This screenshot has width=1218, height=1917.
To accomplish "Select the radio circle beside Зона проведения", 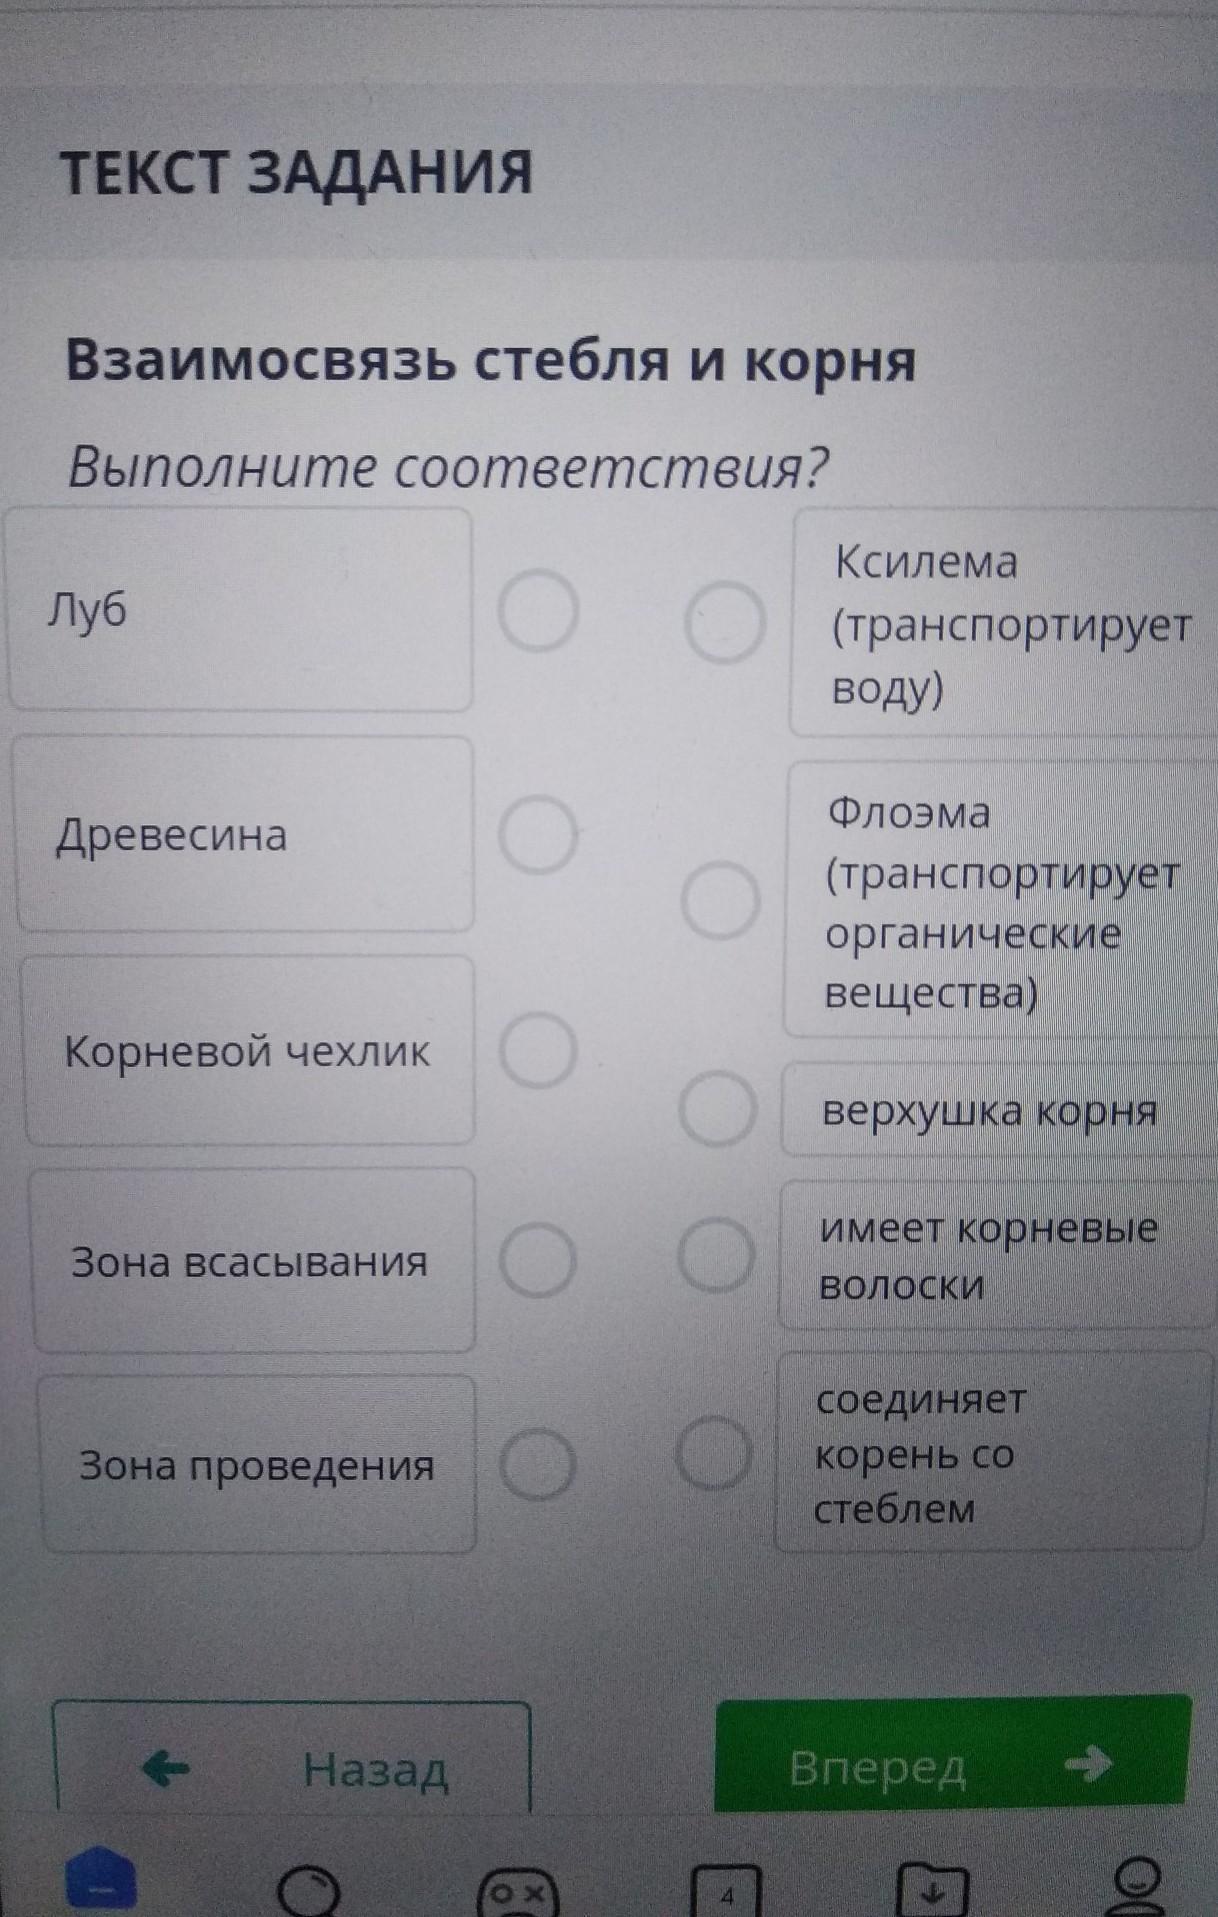I will coord(538,1464).
